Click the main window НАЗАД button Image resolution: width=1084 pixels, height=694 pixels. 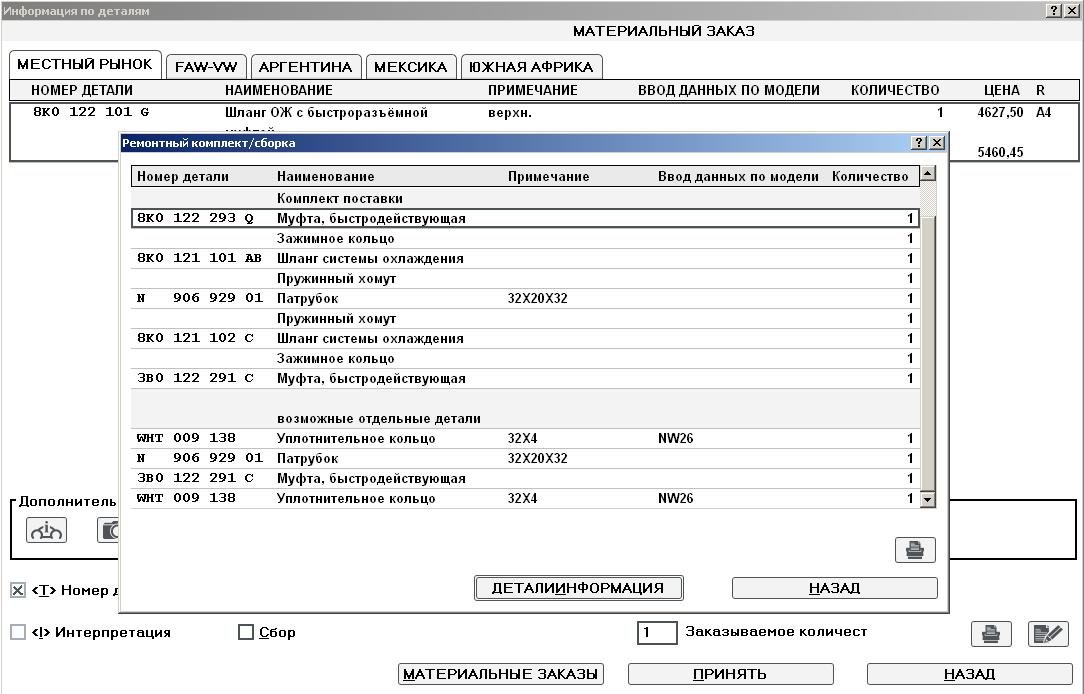pyautogui.click(x=969, y=674)
